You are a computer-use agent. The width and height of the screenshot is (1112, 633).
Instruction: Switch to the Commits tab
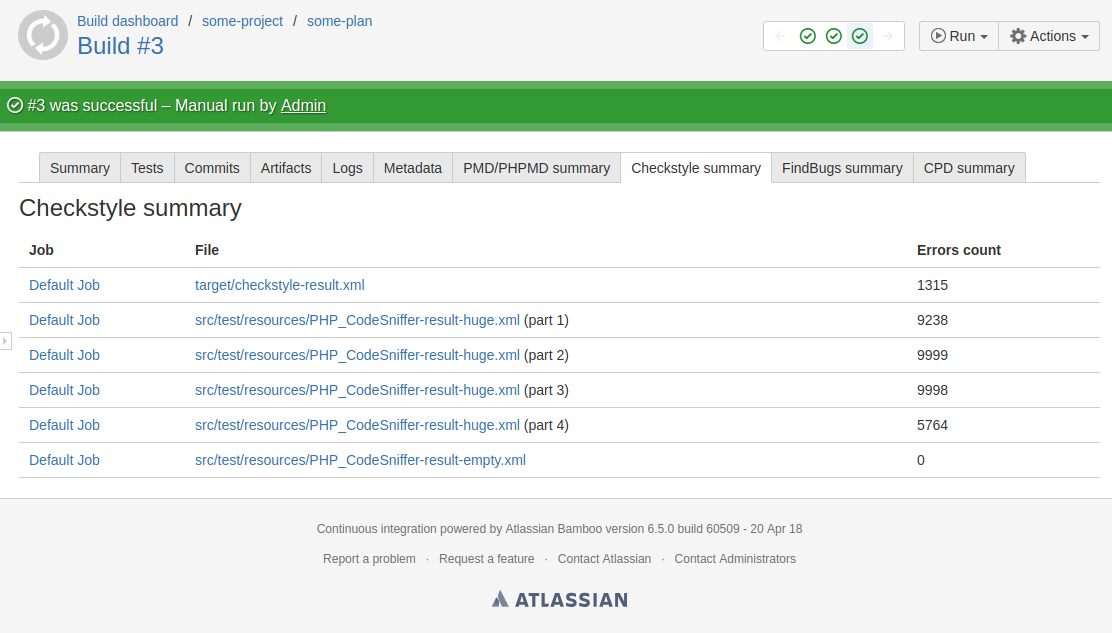(212, 168)
